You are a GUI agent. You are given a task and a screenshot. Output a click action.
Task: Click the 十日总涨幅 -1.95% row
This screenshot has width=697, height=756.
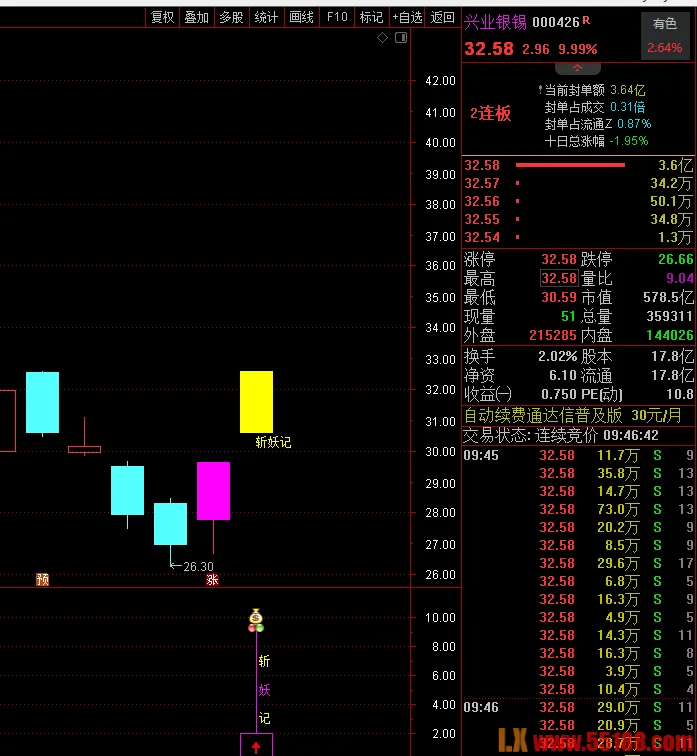tap(596, 141)
